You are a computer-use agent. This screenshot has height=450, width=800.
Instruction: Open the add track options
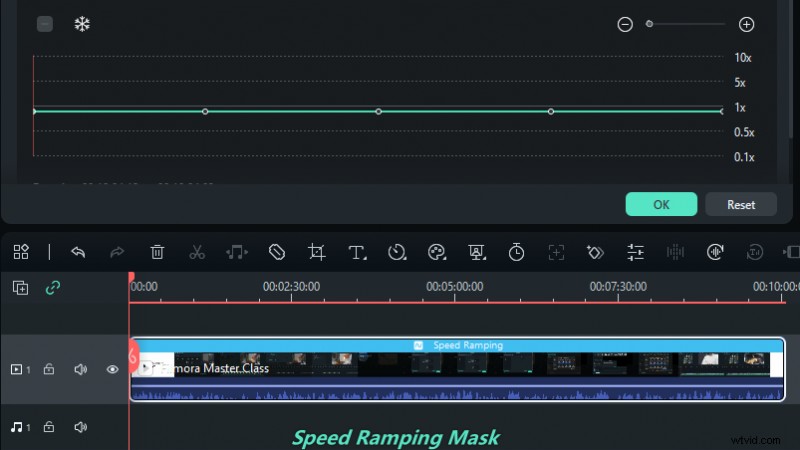[21, 288]
